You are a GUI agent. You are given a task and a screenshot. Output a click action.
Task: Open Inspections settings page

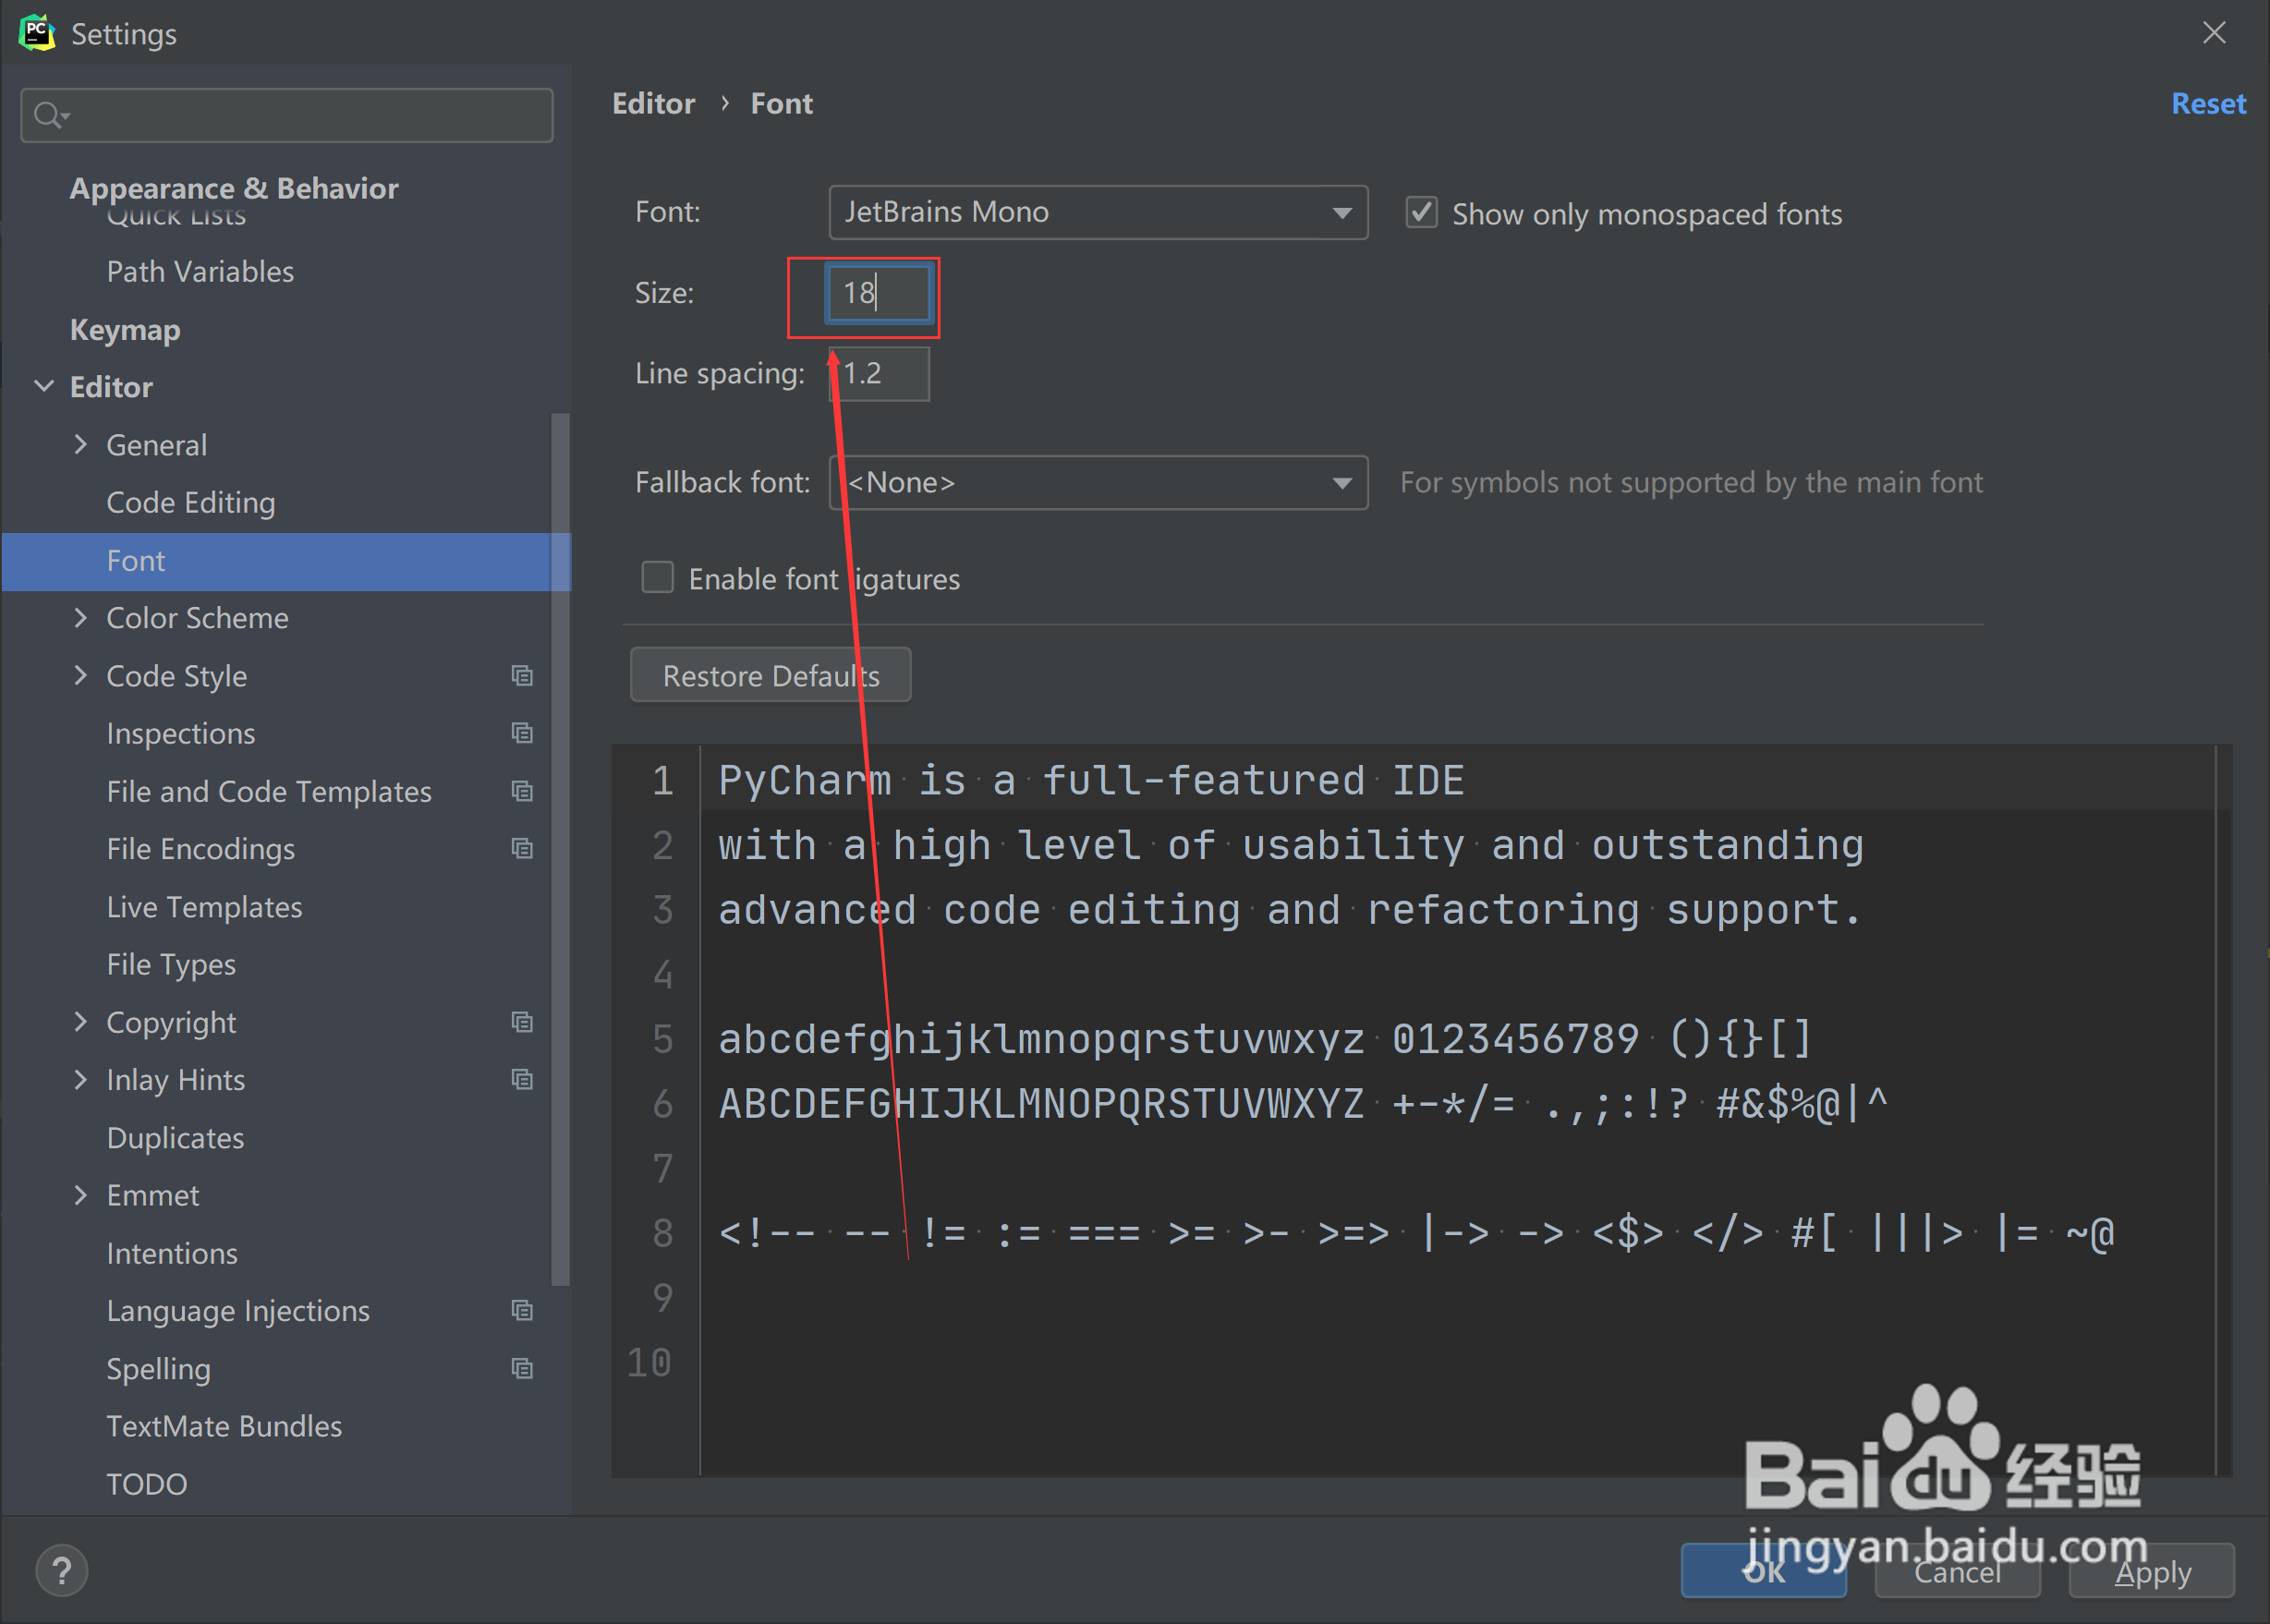pyautogui.click(x=181, y=734)
